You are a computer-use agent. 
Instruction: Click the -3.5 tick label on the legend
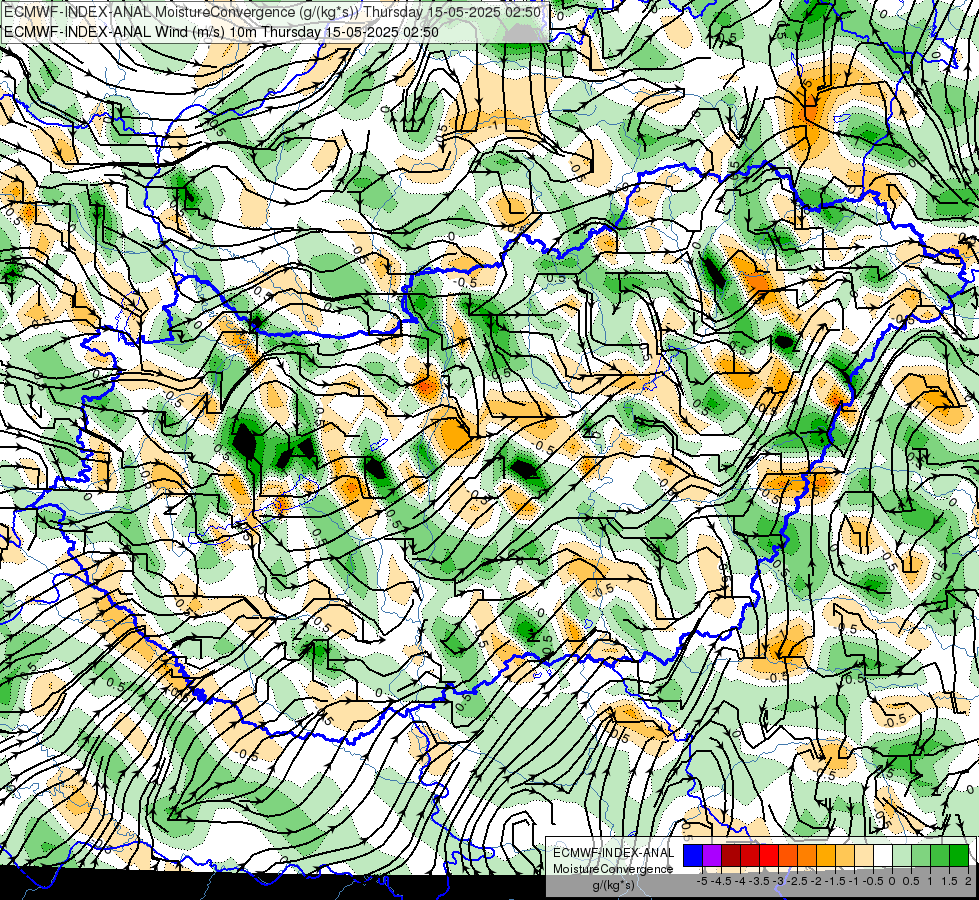tap(759, 881)
